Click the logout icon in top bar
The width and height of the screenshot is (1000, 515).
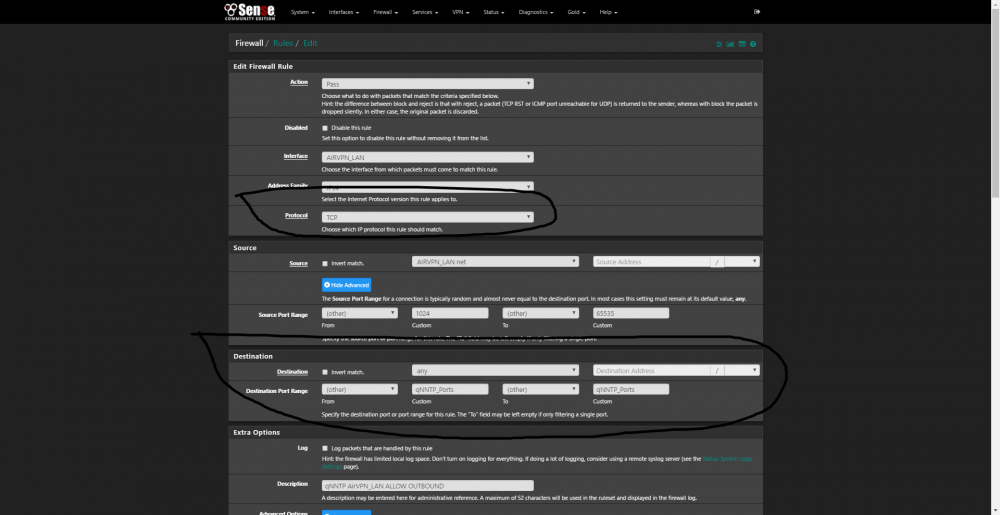pos(757,11)
